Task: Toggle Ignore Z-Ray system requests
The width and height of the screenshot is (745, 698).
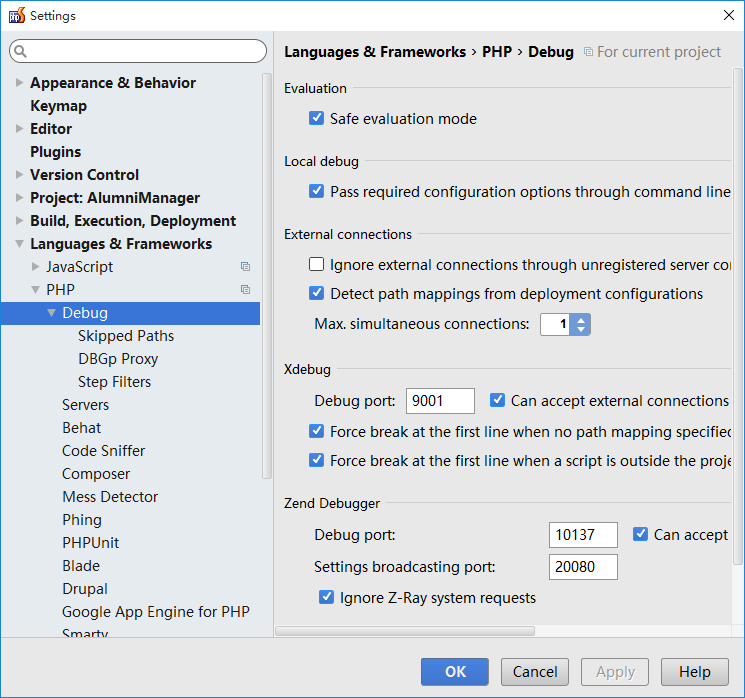Action: click(x=326, y=597)
